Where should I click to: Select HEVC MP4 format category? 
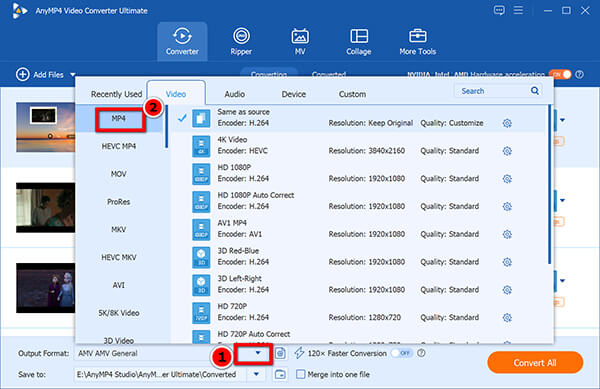119,146
